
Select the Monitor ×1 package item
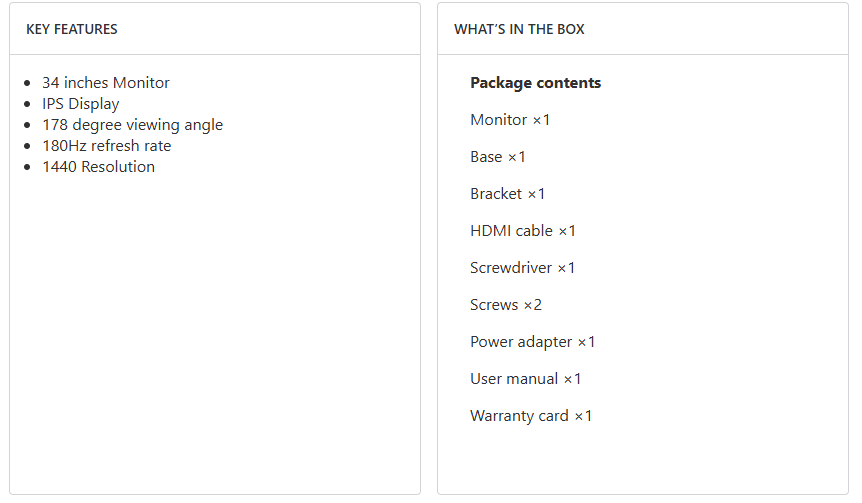click(x=510, y=120)
